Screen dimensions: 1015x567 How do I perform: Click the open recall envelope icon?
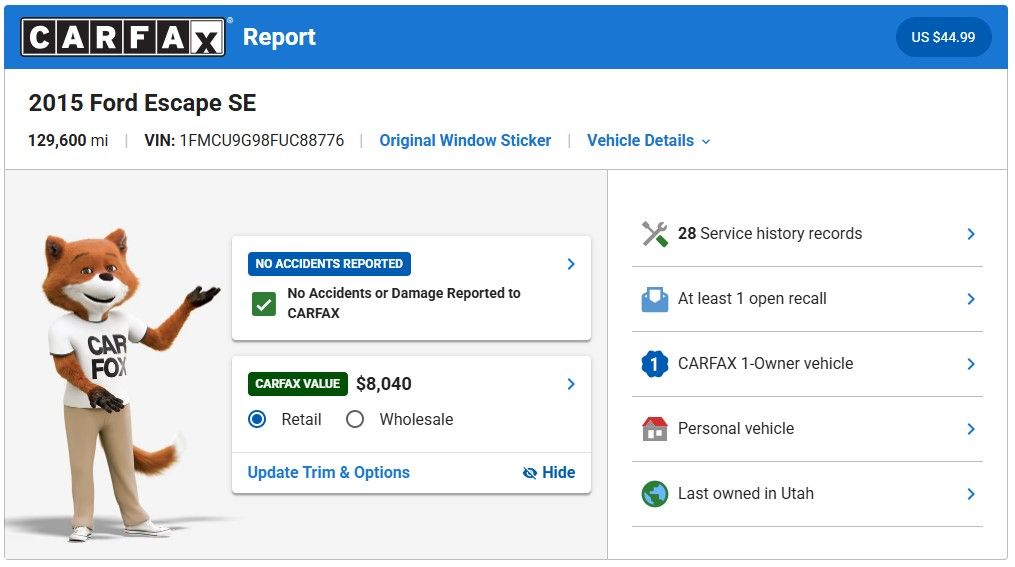pyautogui.click(x=654, y=299)
